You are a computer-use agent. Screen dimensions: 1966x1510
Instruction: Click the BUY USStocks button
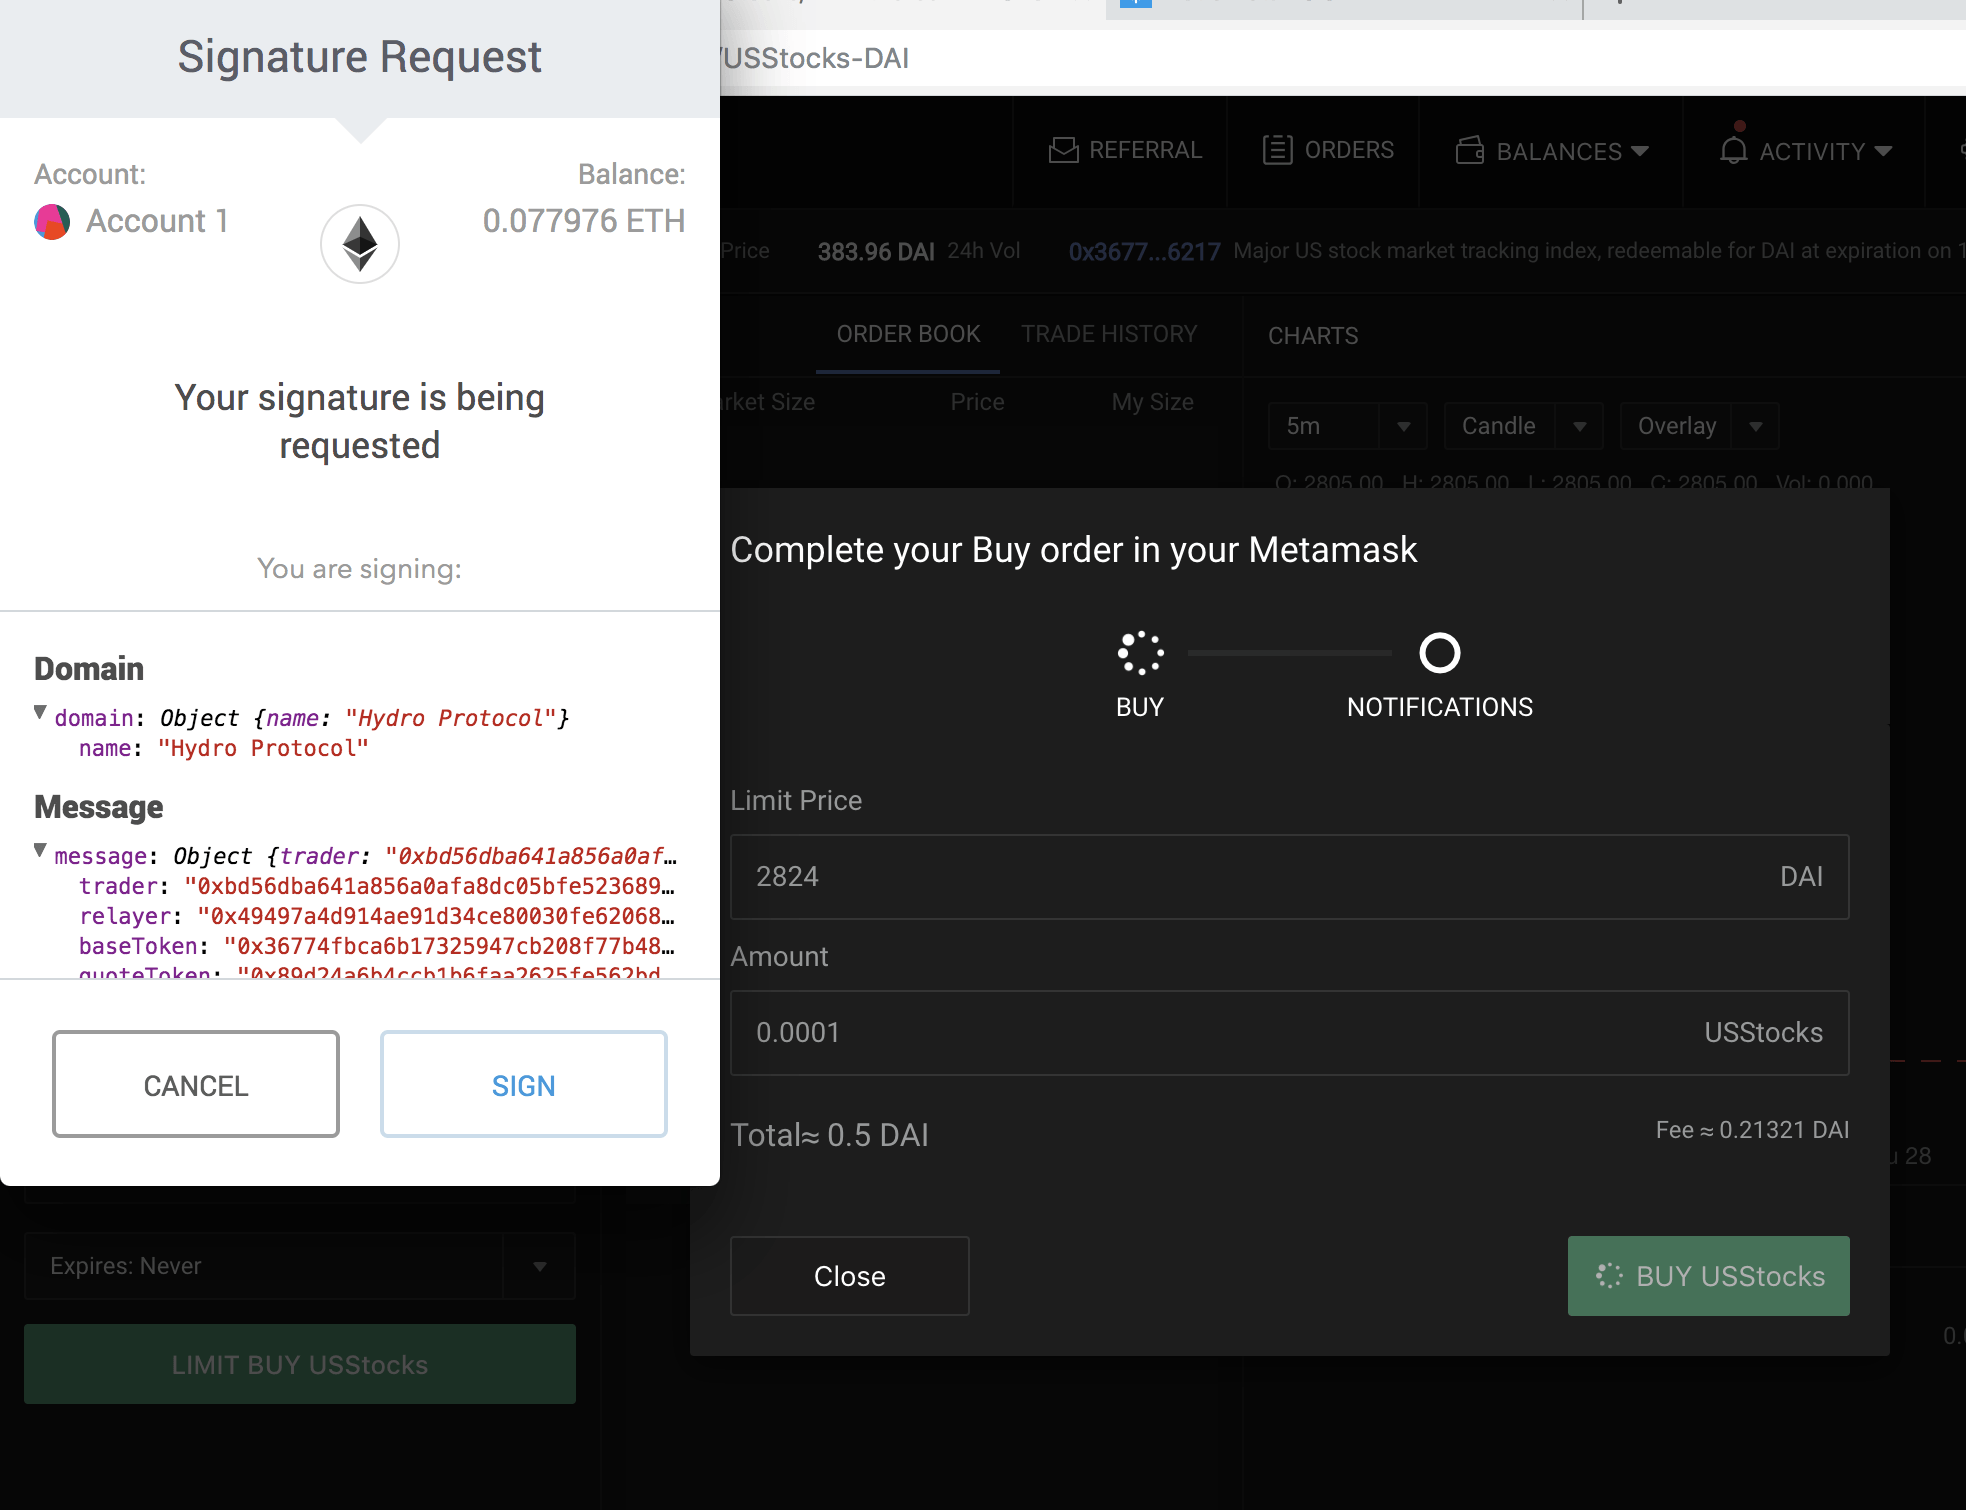point(1709,1276)
